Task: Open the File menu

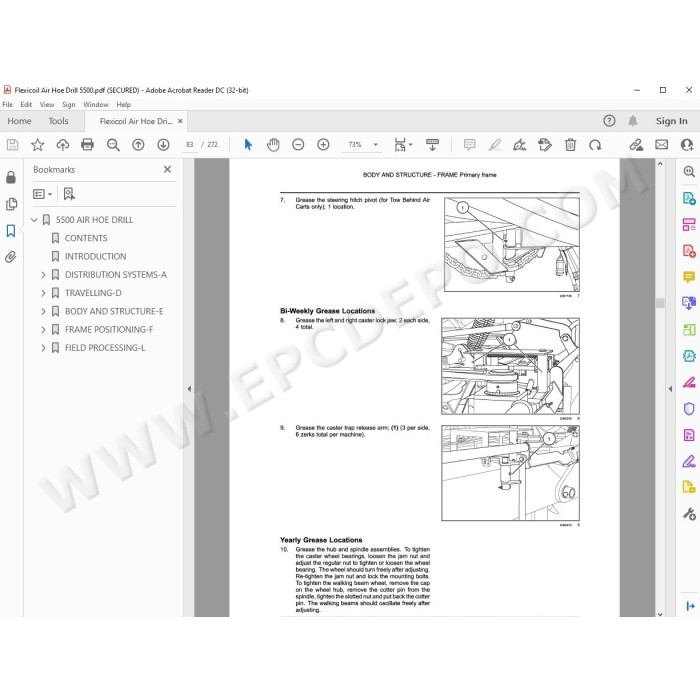Action: tap(8, 104)
